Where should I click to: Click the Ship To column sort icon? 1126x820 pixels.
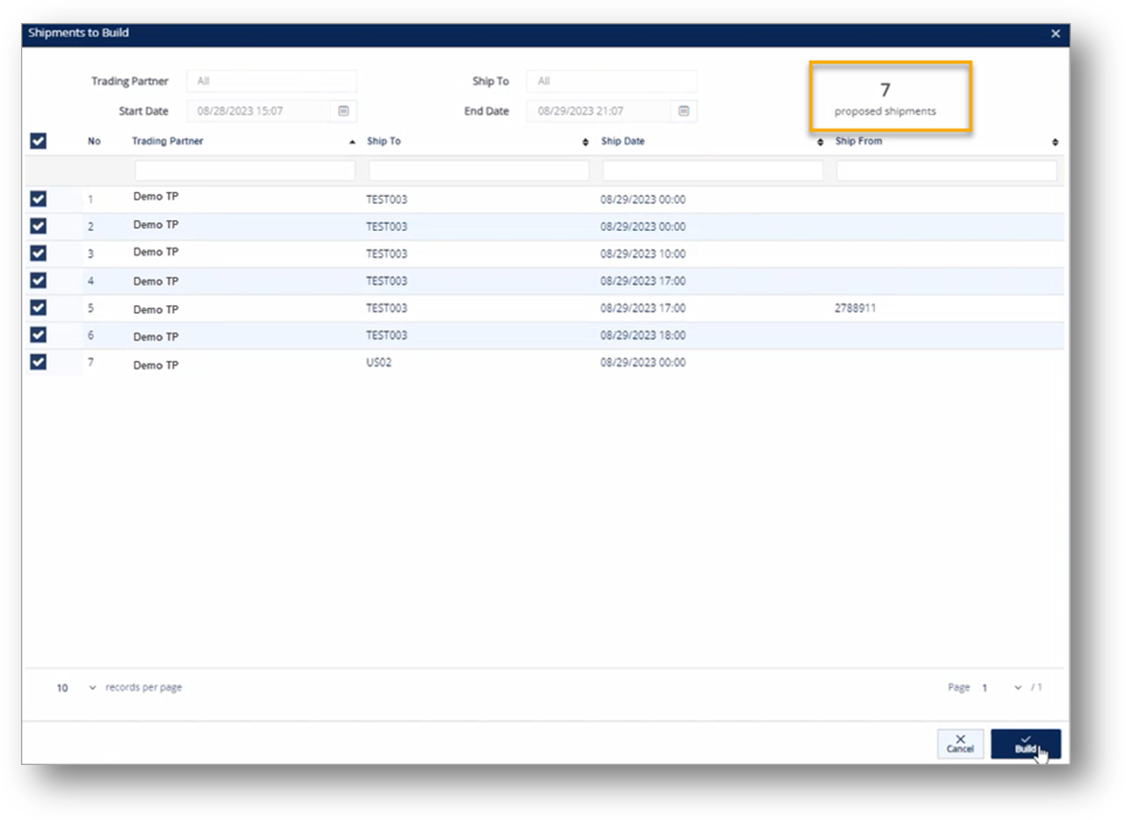(586, 142)
